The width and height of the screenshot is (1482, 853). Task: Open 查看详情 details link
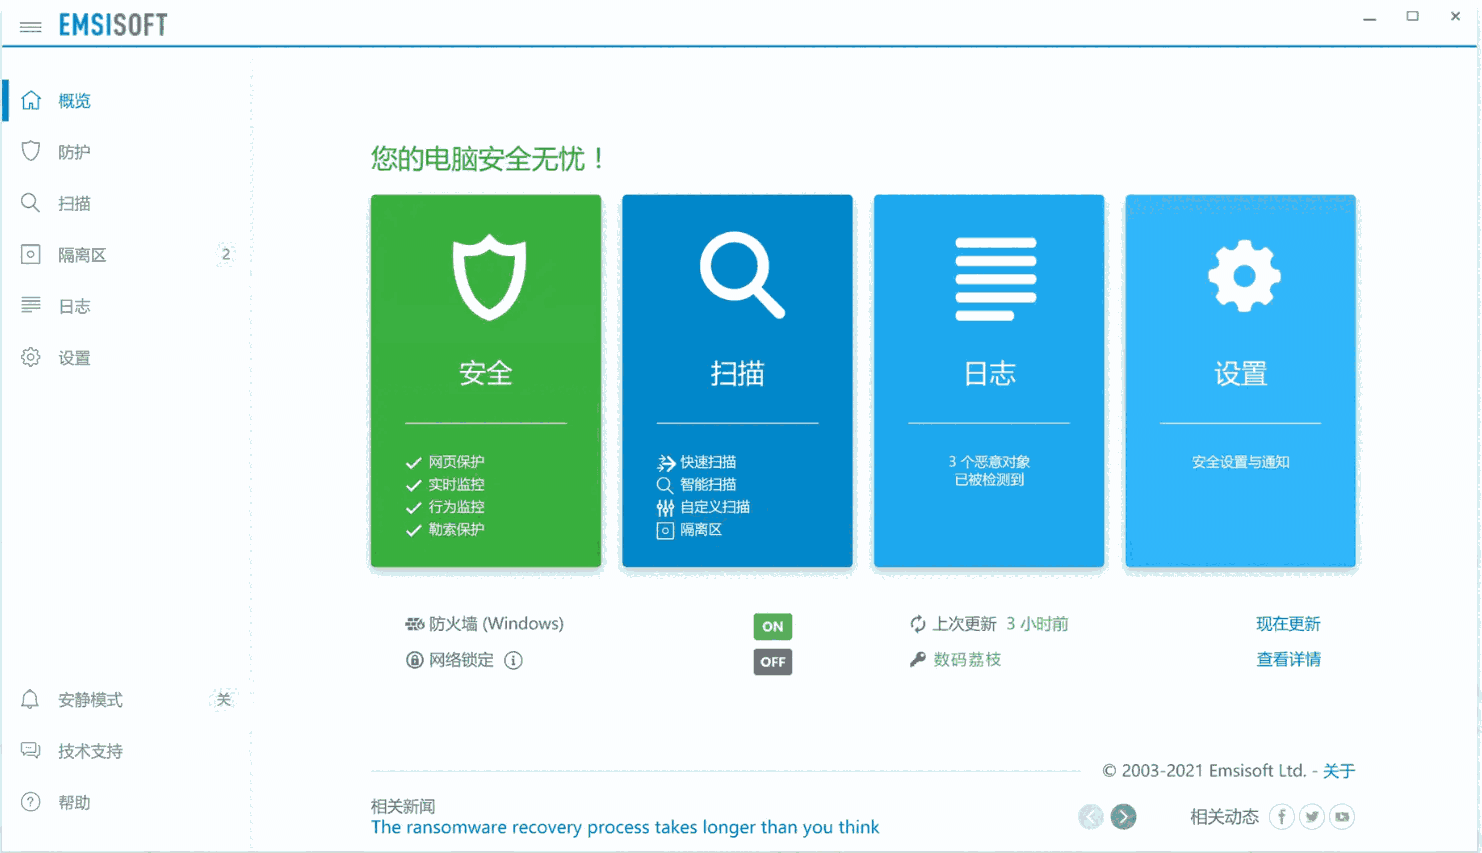pos(1288,659)
